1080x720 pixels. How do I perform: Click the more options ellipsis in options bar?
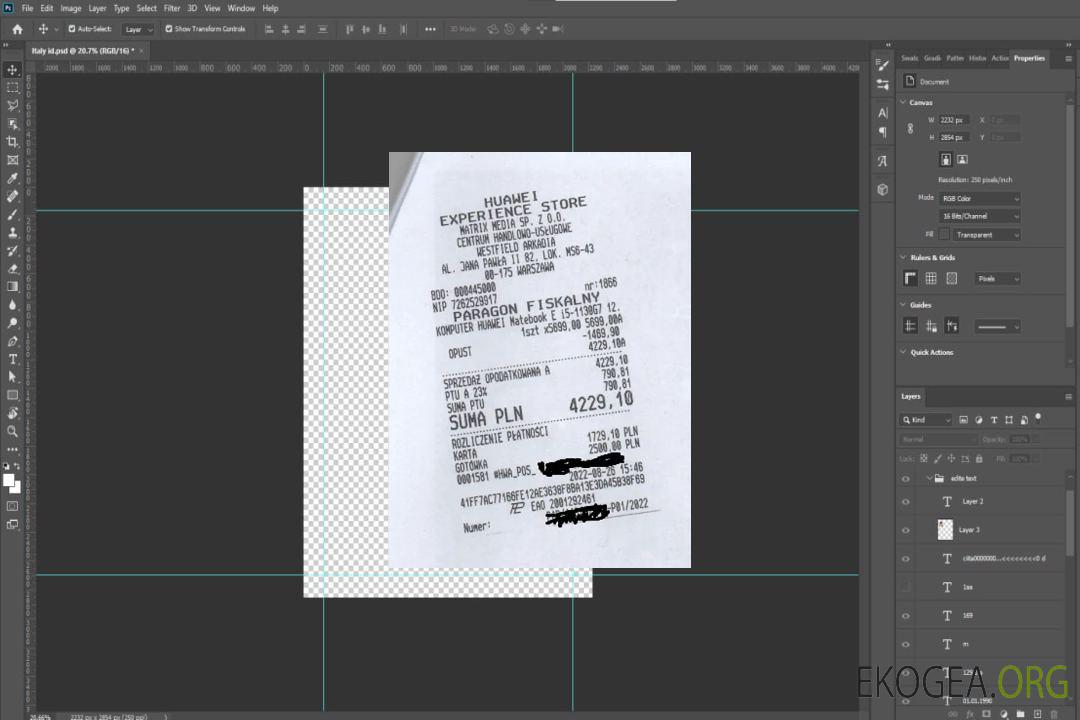(430, 29)
